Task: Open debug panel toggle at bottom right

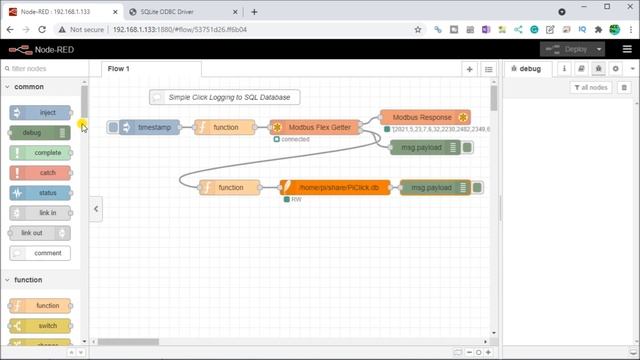Action: 633,352
